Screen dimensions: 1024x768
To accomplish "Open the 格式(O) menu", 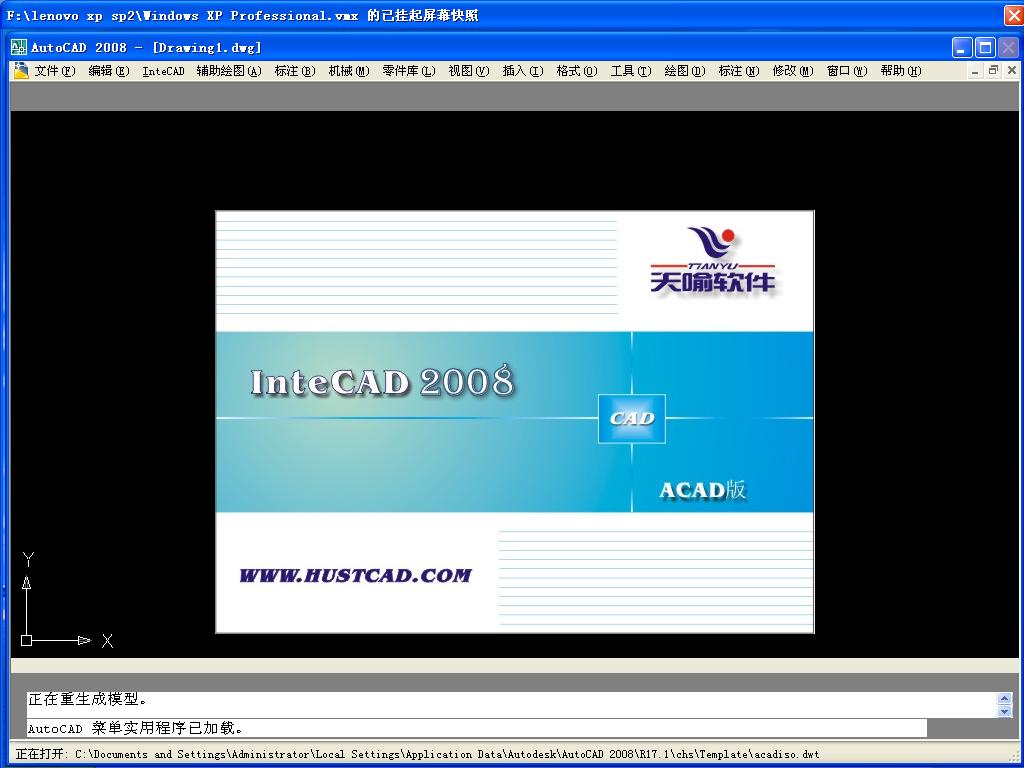I will click(577, 71).
